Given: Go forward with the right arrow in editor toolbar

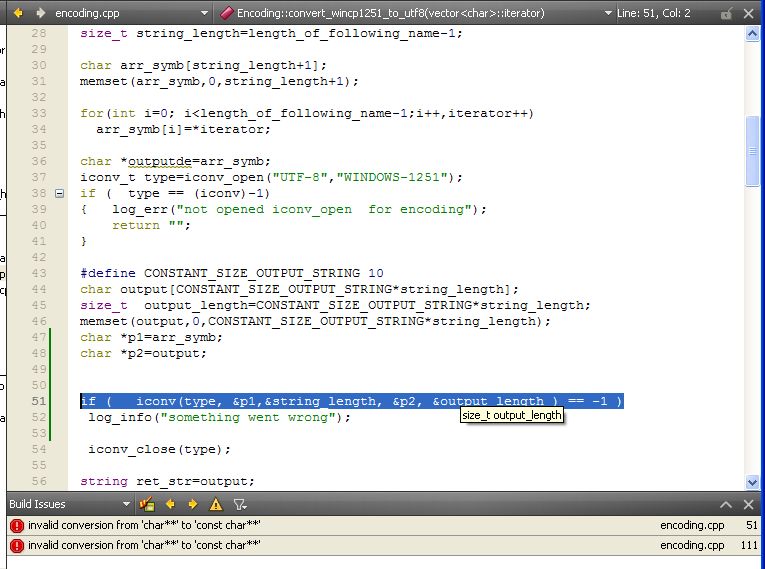Looking at the screenshot, I should (40, 13).
